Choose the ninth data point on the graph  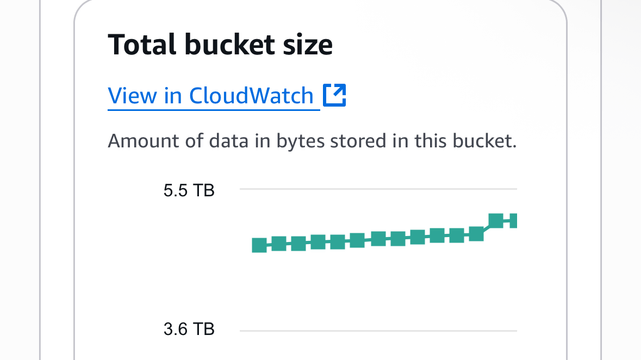[417, 237]
